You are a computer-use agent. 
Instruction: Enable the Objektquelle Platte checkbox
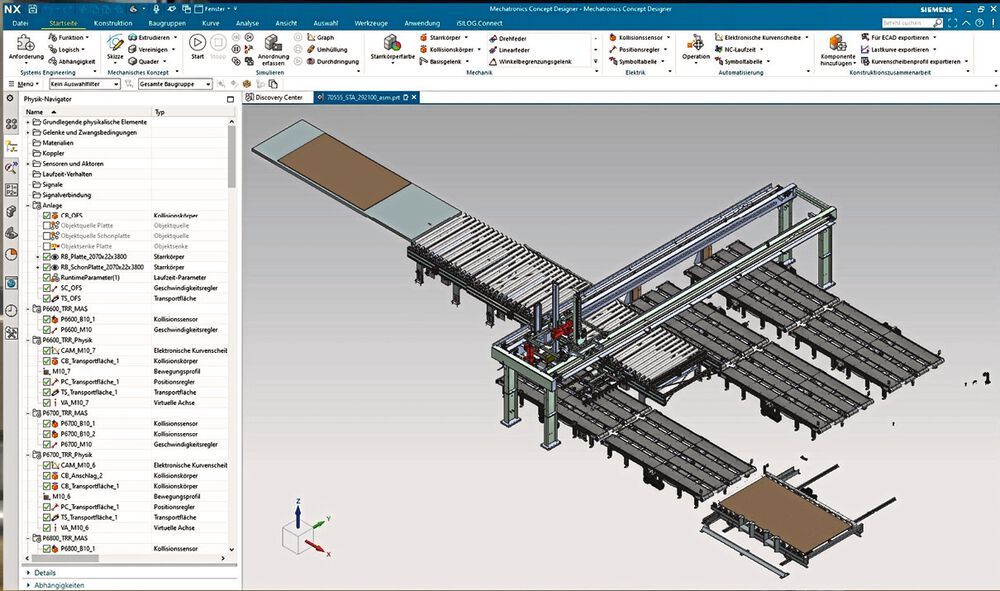tap(47, 225)
